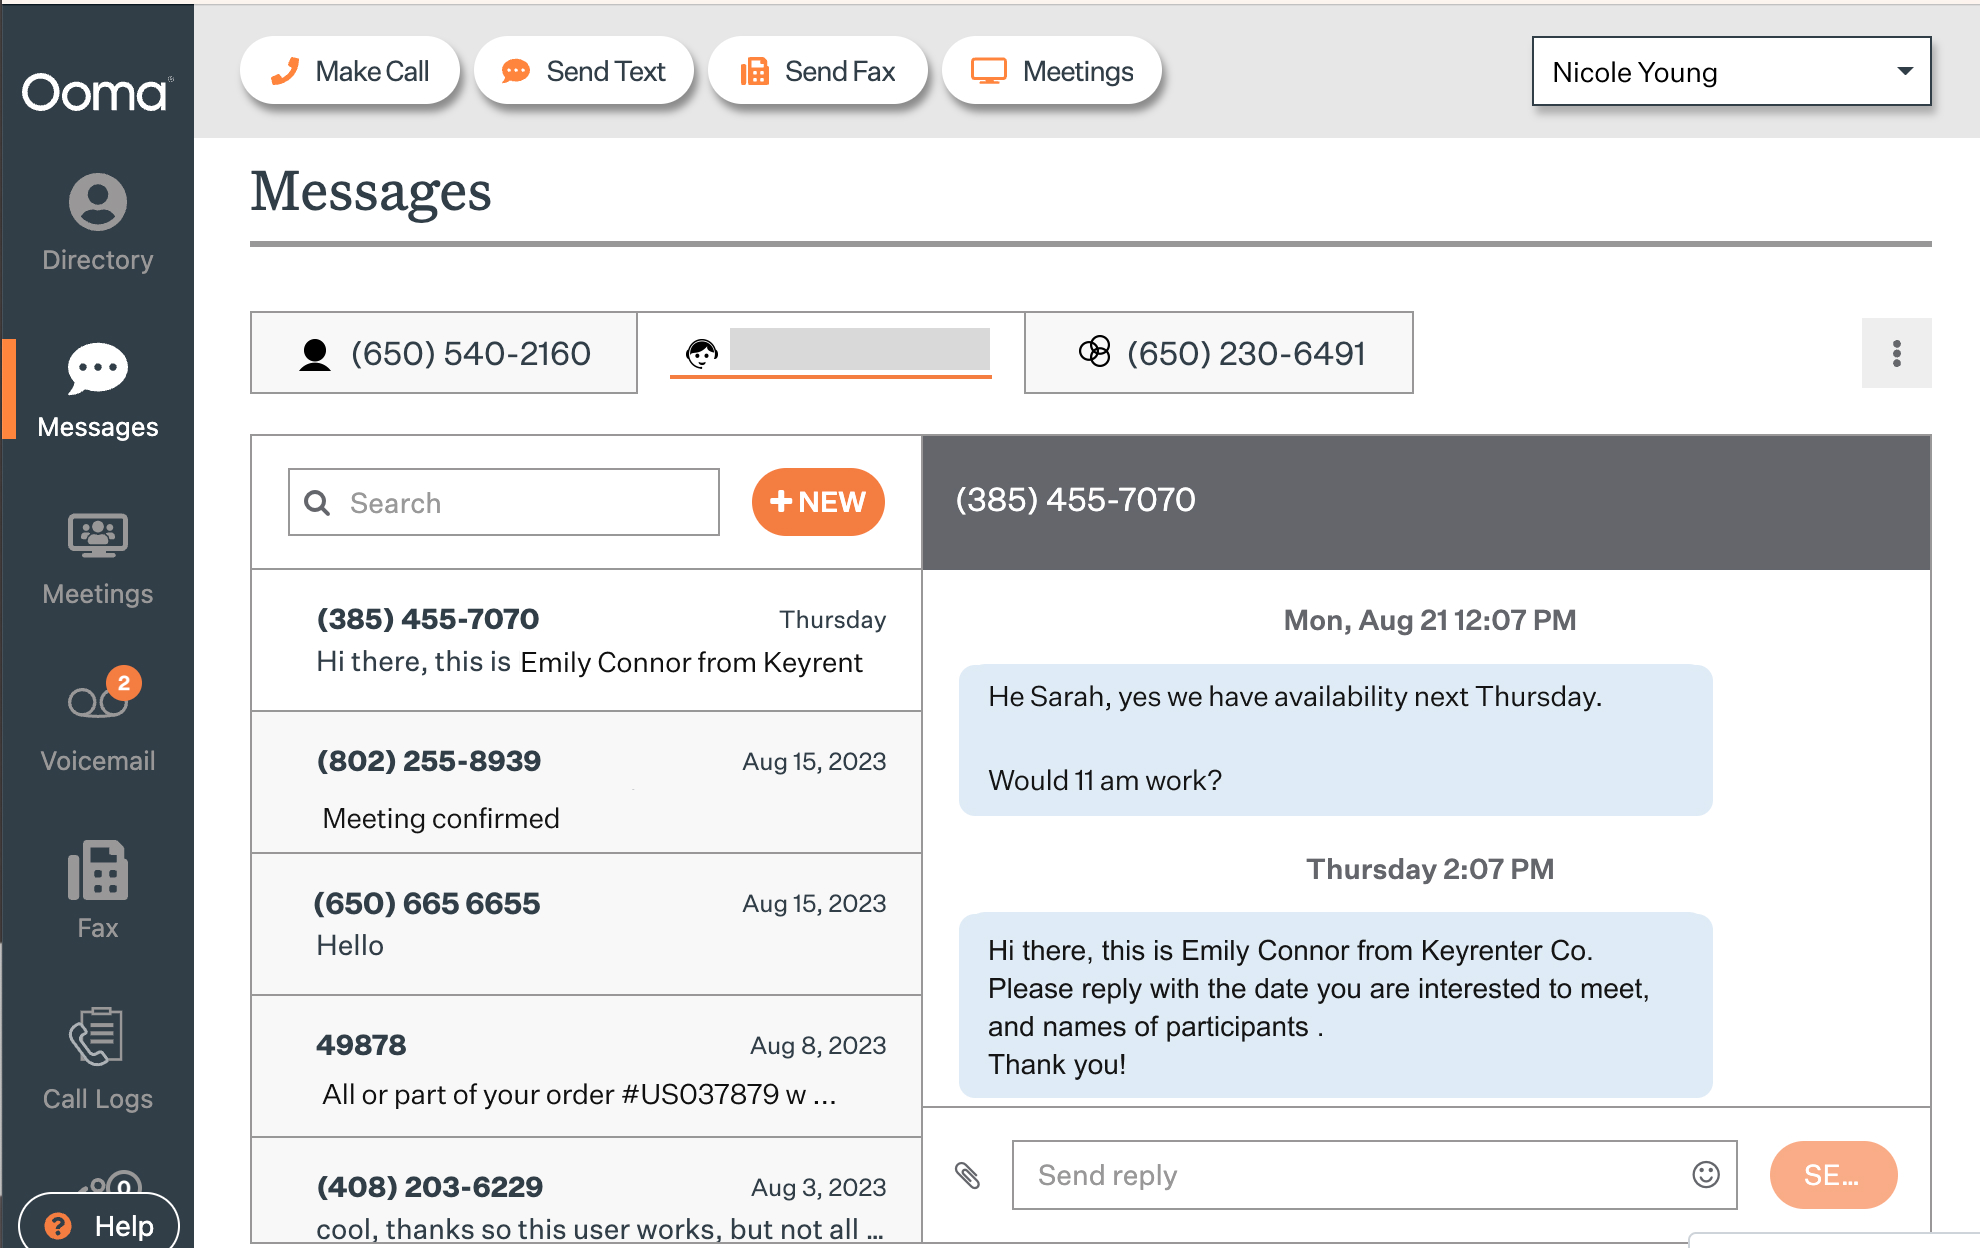Start a new message with +NEW
The image size is (1980, 1248).
click(817, 502)
